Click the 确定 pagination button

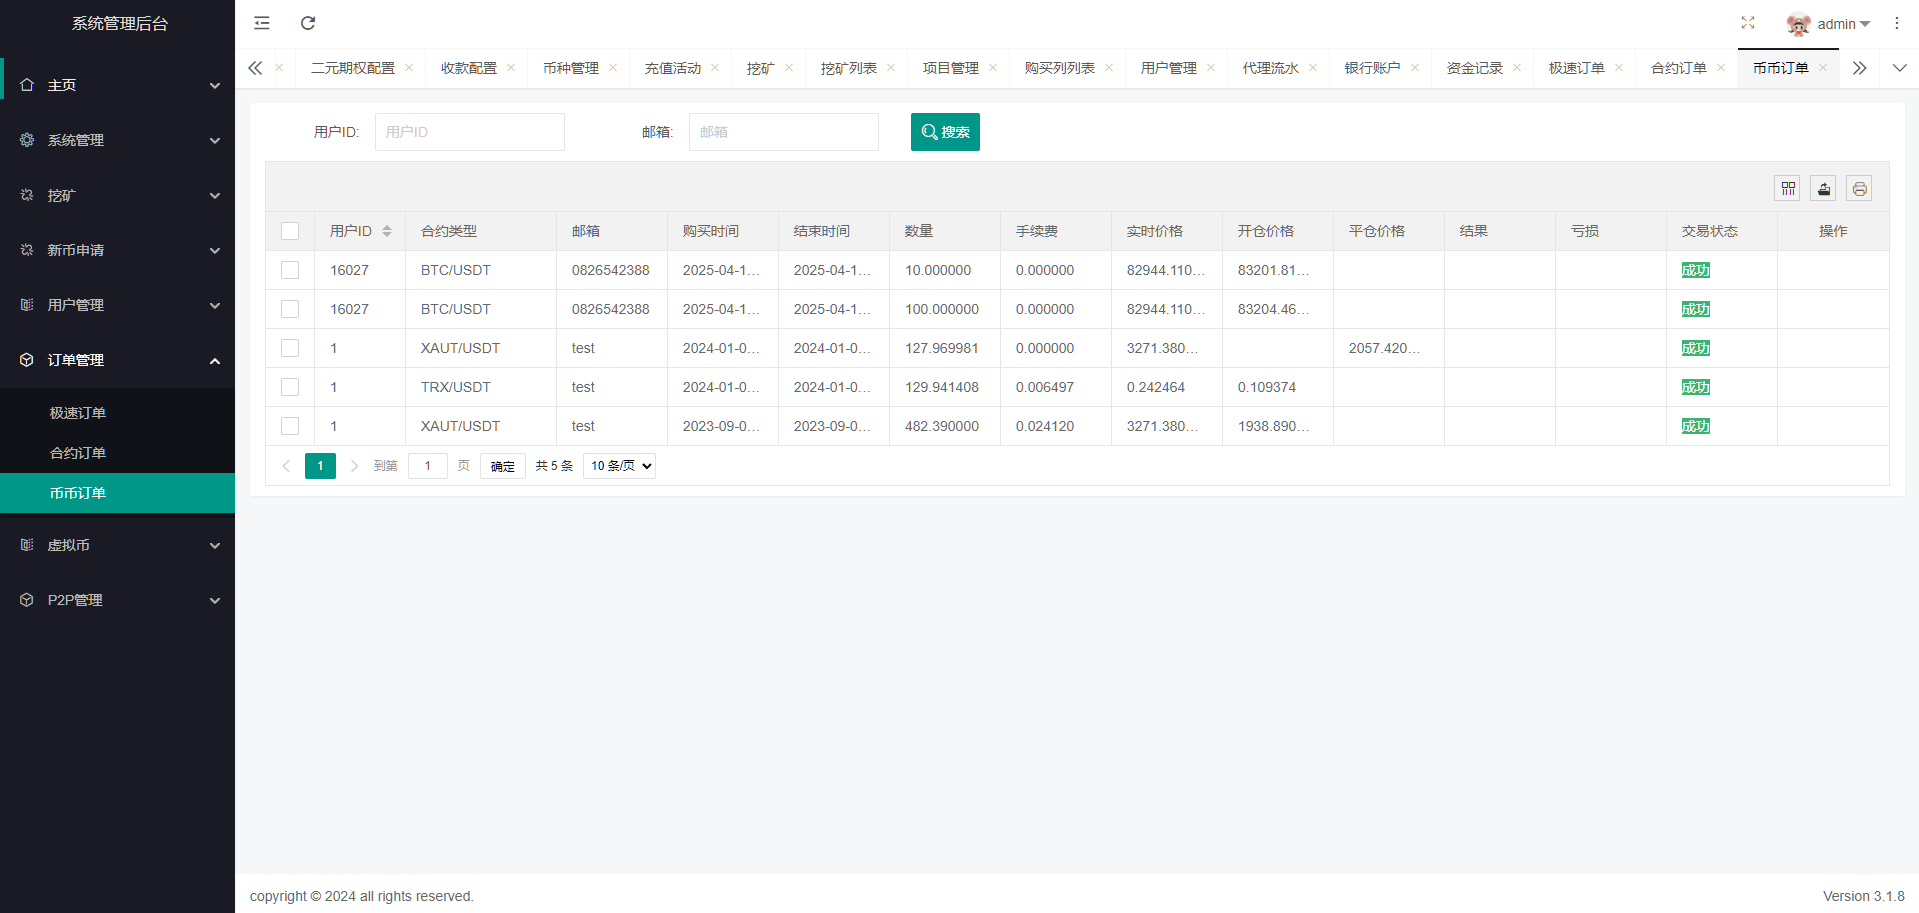tap(502, 466)
